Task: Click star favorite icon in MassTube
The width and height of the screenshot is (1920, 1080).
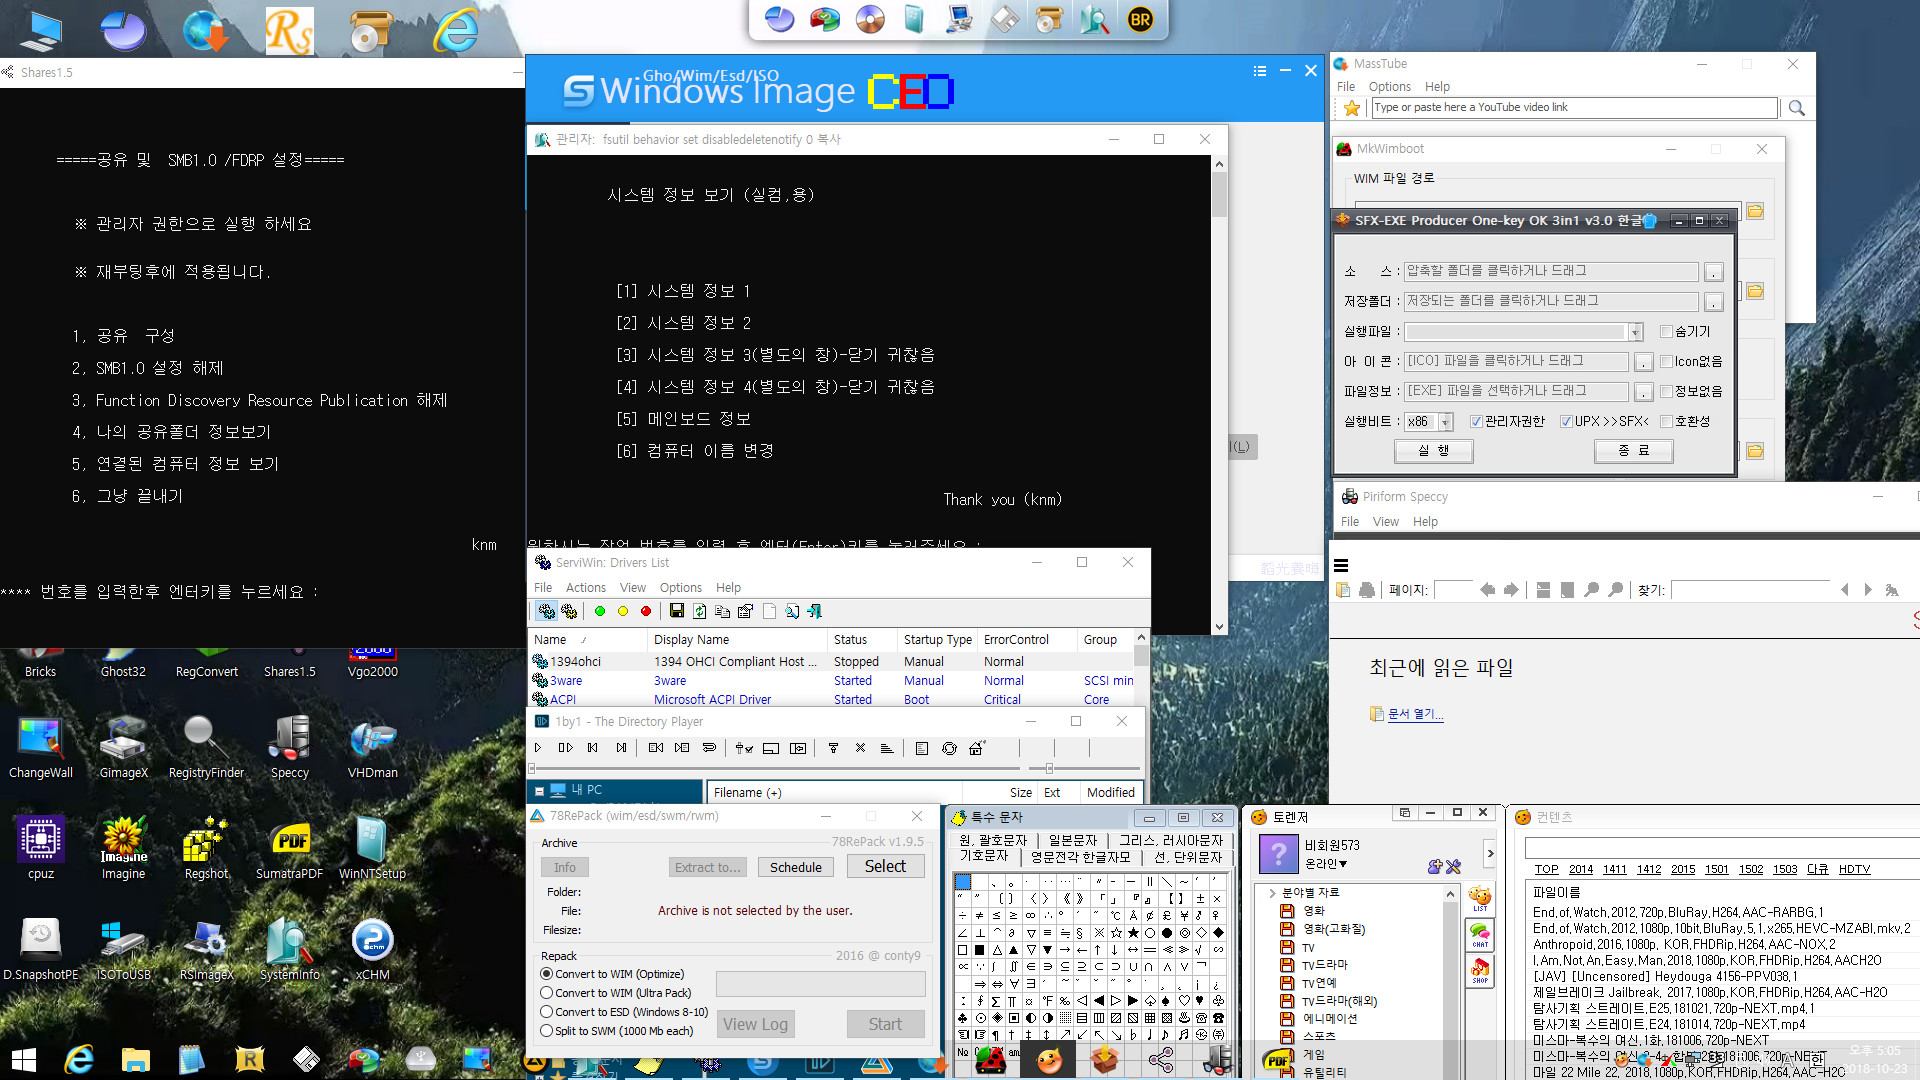Action: (1352, 108)
